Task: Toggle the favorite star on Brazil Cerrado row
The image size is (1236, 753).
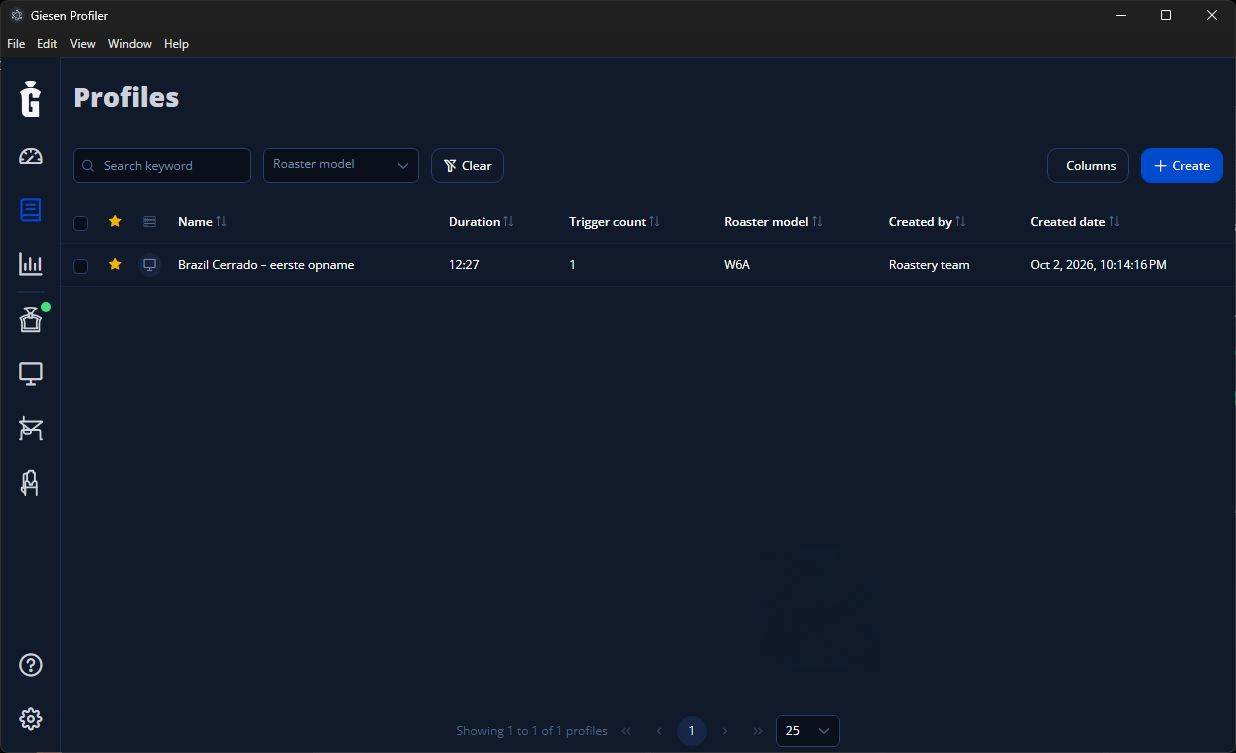Action: click(115, 264)
